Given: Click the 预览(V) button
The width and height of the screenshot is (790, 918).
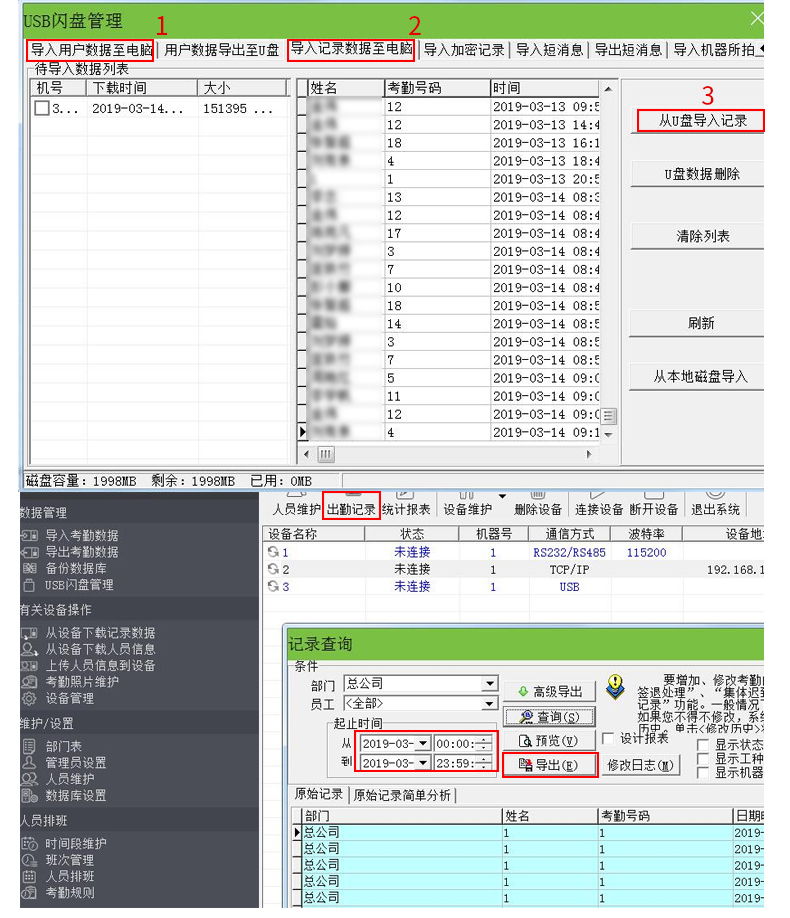Looking at the screenshot, I should coord(549,741).
